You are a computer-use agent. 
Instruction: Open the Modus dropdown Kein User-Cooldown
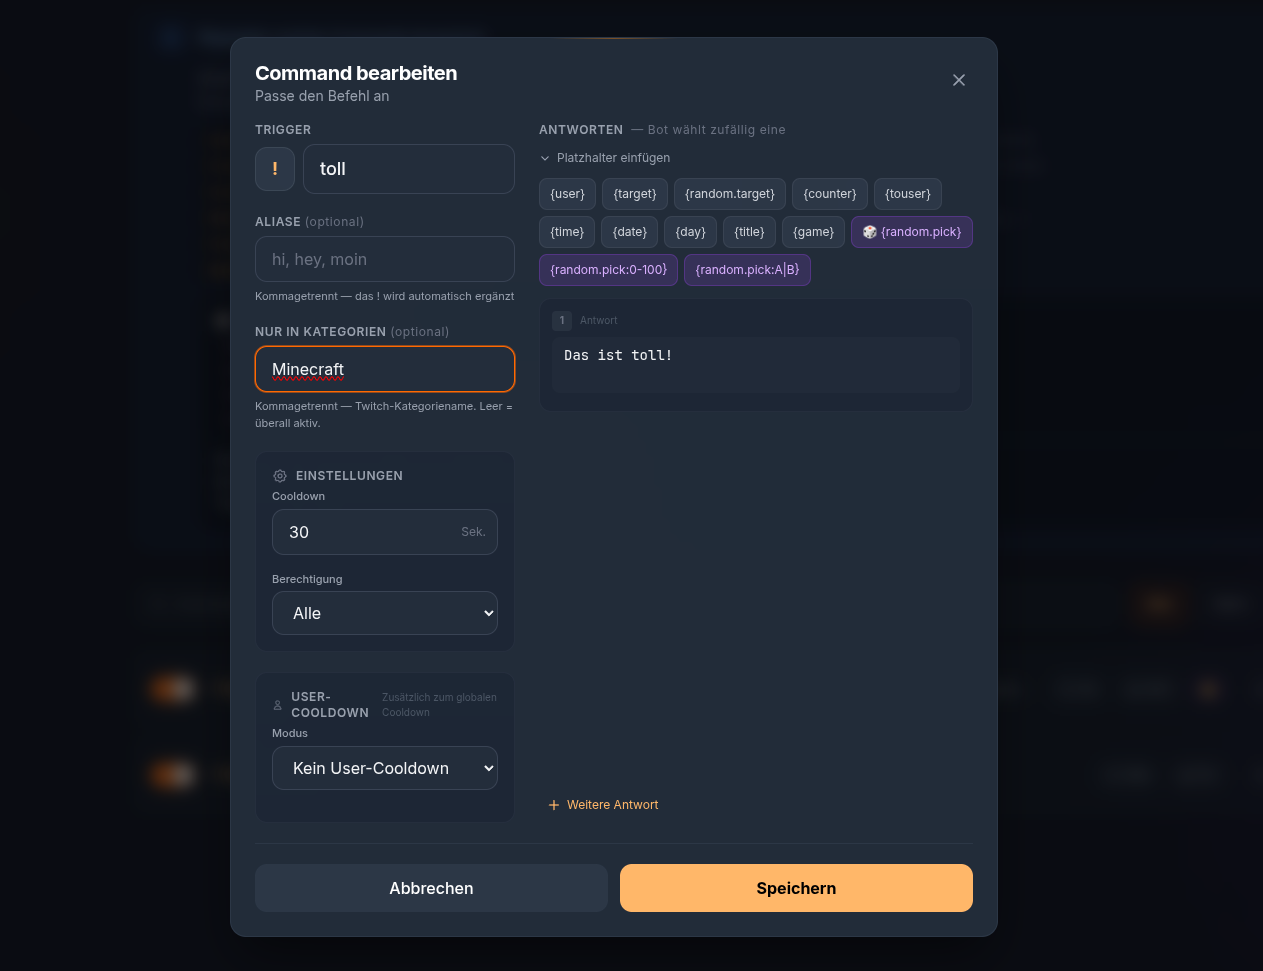coord(385,768)
